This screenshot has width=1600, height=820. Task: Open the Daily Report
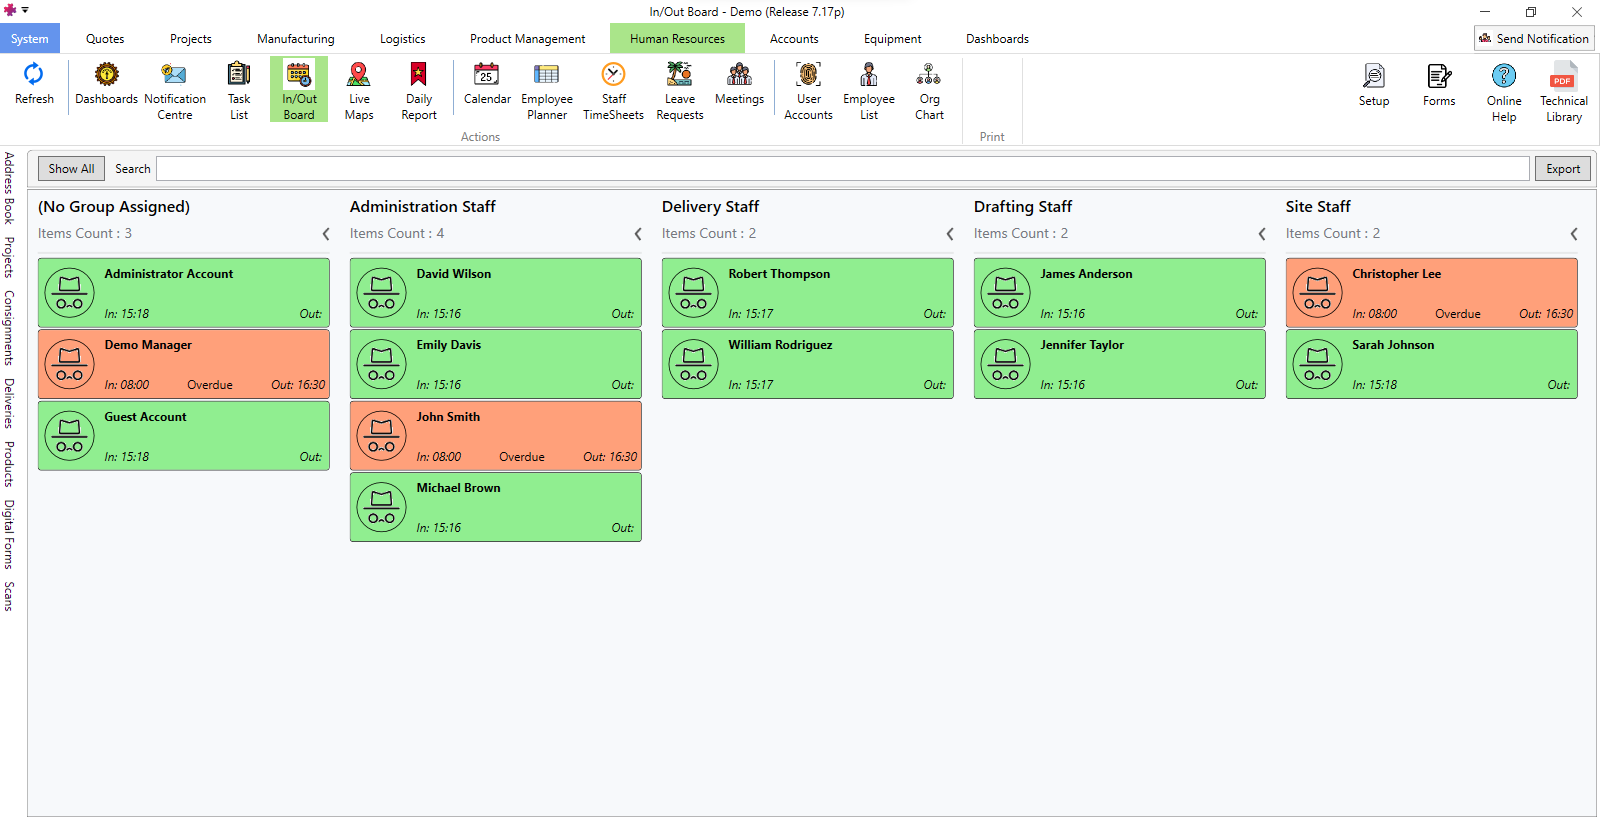pyautogui.click(x=419, y=91)
